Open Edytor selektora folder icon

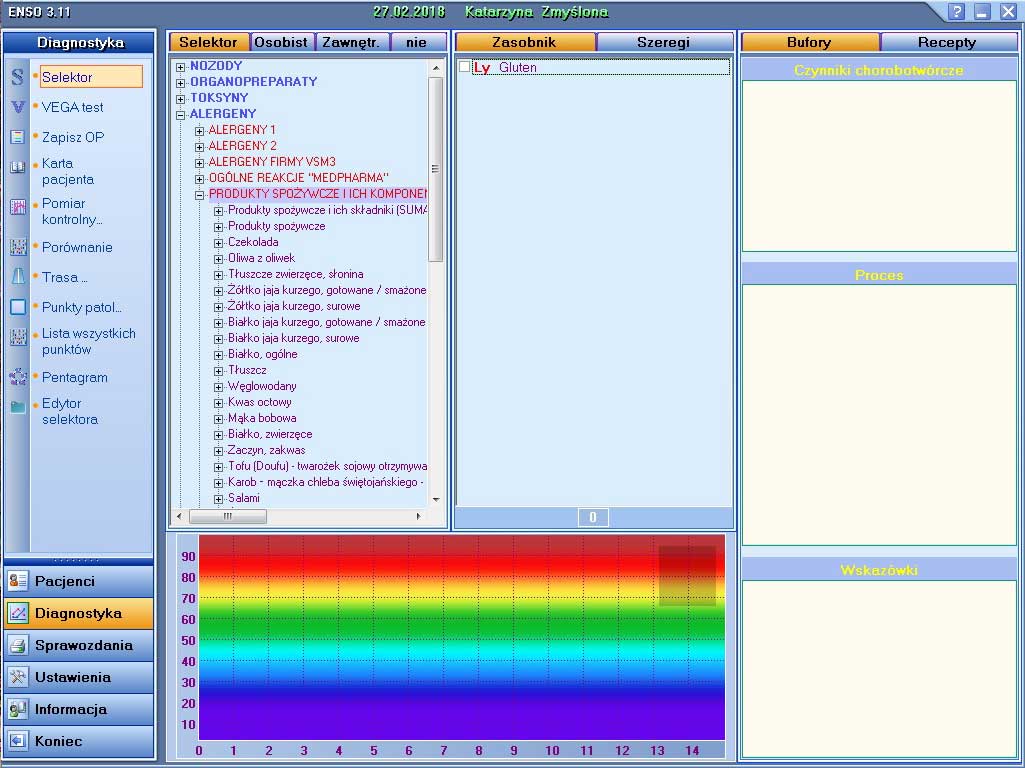pyautogui.click(x=18, y=407)
